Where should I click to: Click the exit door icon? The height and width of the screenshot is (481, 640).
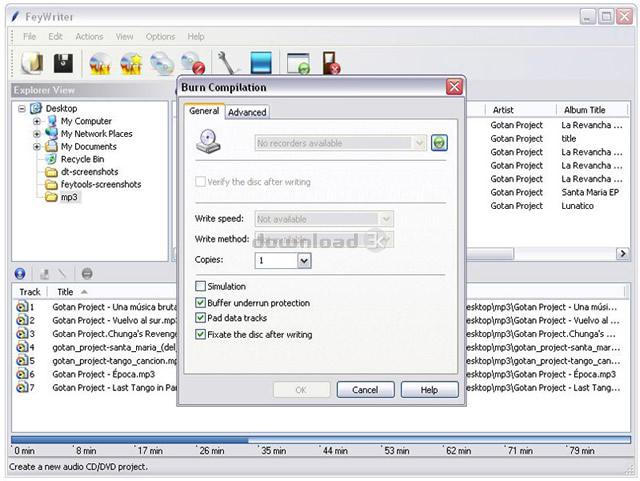point(331,63)
